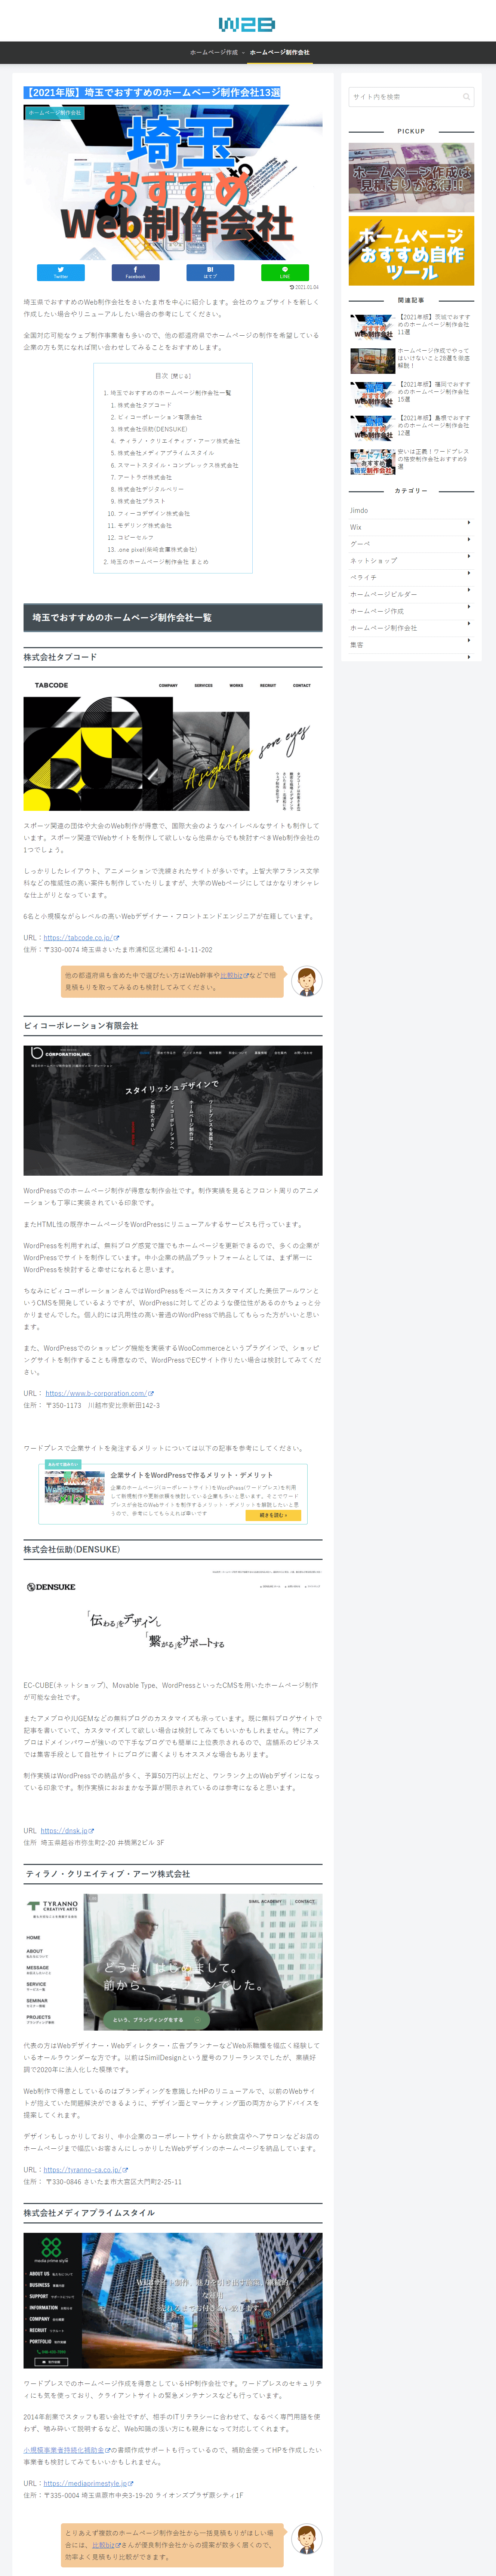Viewport: 496px width, 2576px height.
Task: Jump to 株式会社デジタルベリー in the contents list
Action: point(151,489)
